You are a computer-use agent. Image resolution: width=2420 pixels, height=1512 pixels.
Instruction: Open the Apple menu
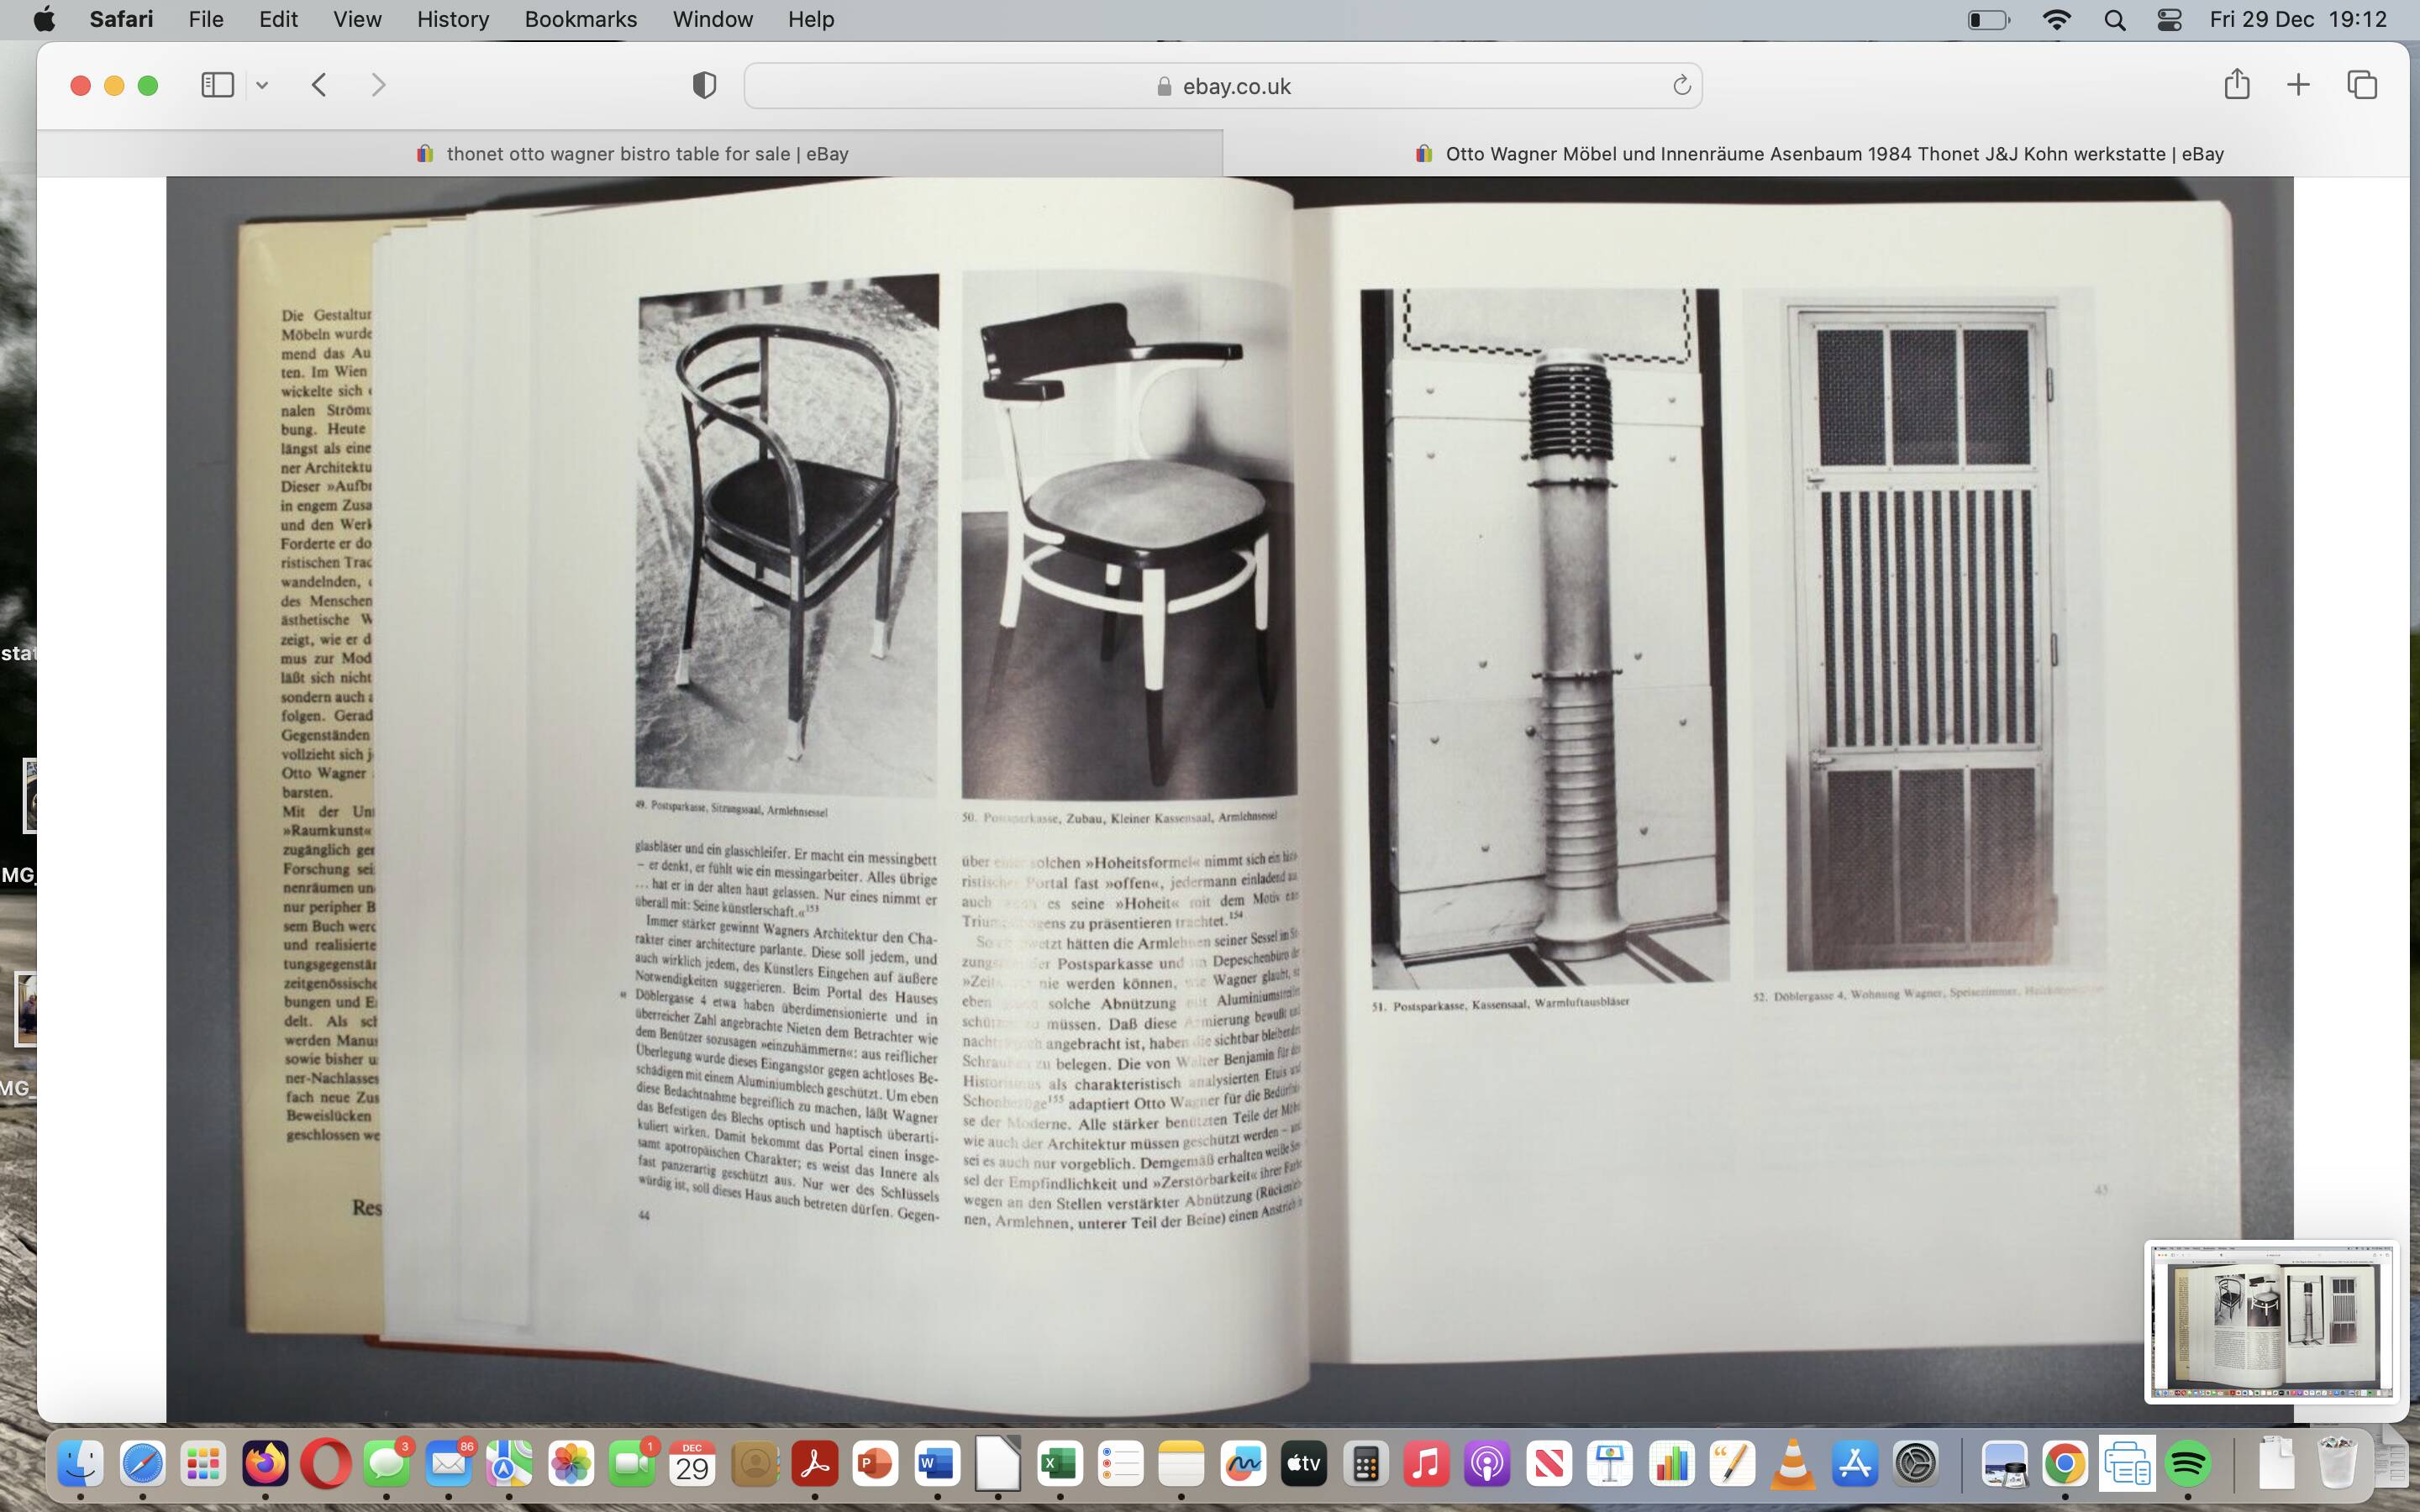(44, 19)
